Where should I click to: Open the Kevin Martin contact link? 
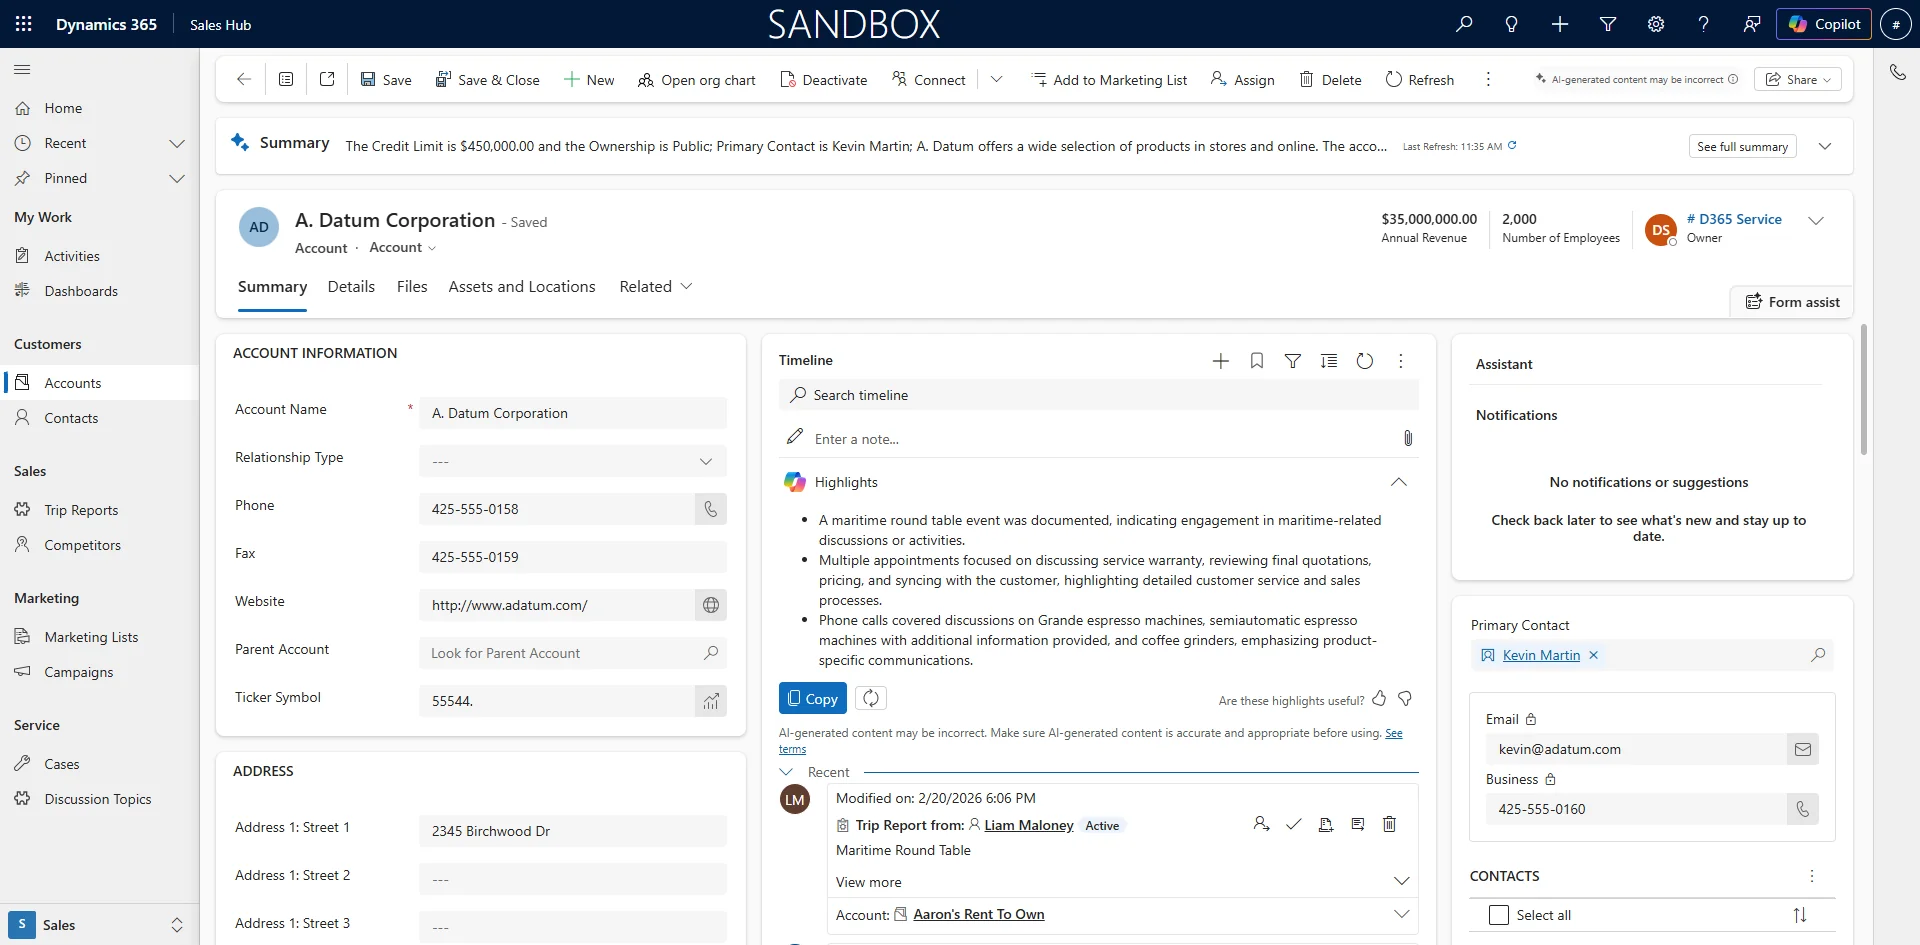[x=1540, y=655]
